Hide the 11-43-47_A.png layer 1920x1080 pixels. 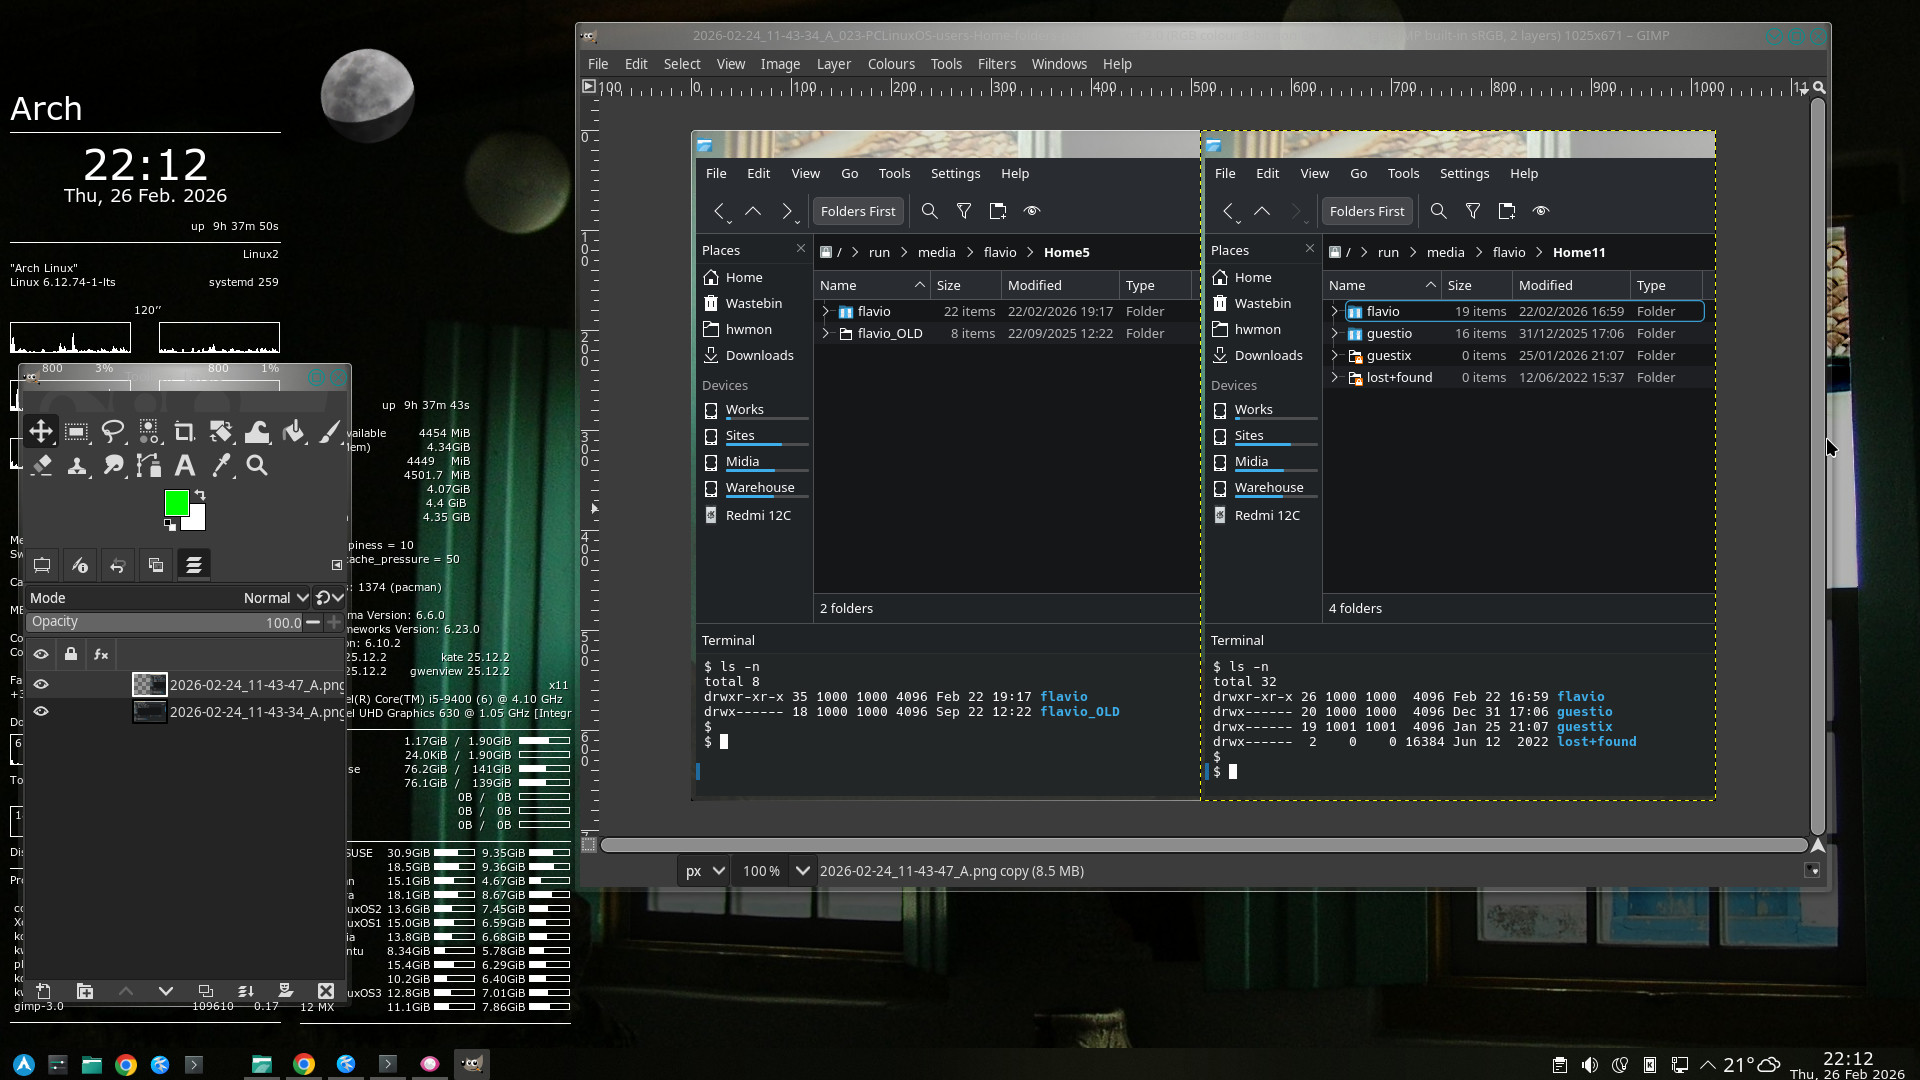41,685
